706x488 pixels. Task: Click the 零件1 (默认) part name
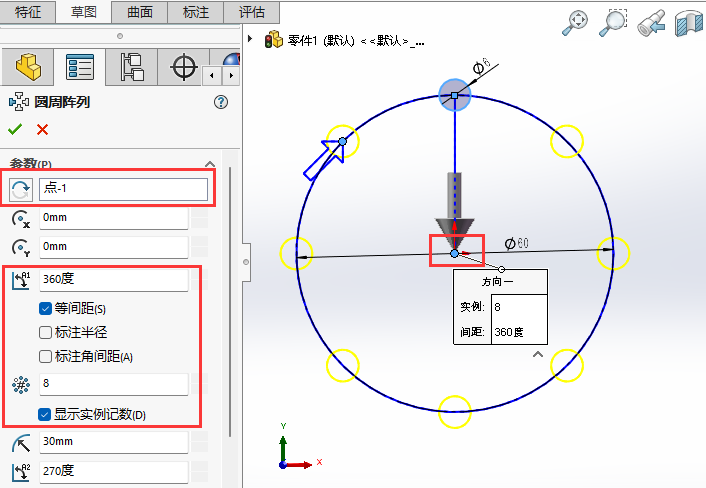321,41
